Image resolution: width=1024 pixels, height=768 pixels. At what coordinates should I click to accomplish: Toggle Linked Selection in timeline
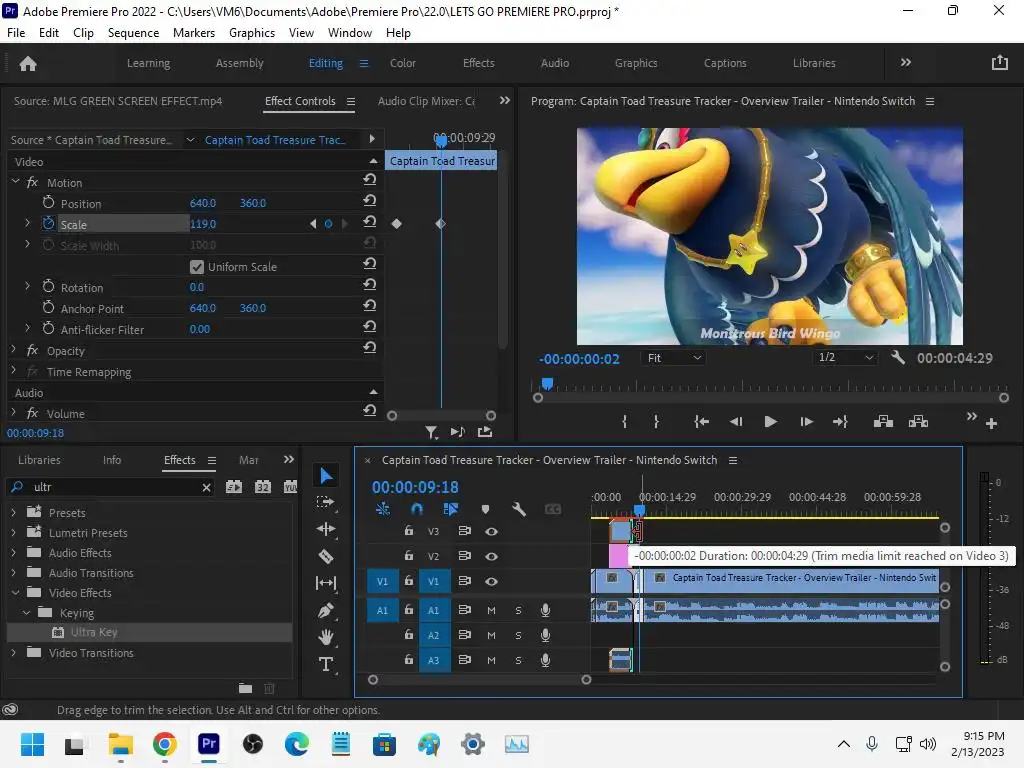(451, 509)
